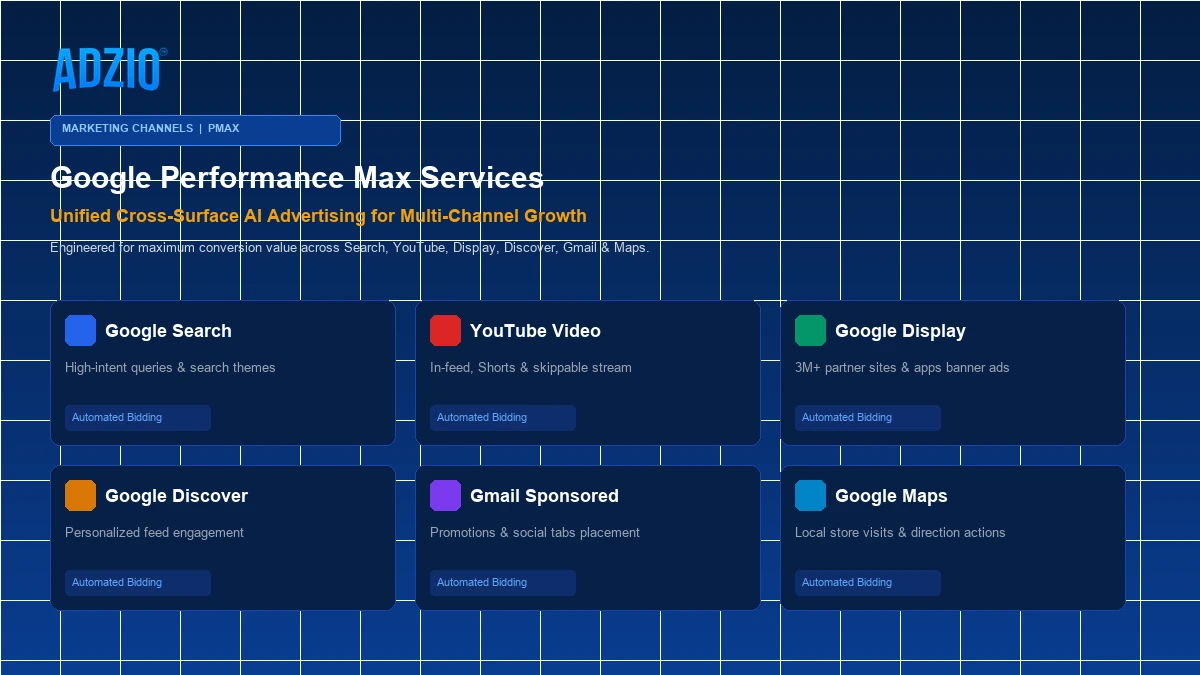Click Automated Bidding tag in Google Maps card
The width and height of the screenshot is (1200, 675).
click(868, 583)
